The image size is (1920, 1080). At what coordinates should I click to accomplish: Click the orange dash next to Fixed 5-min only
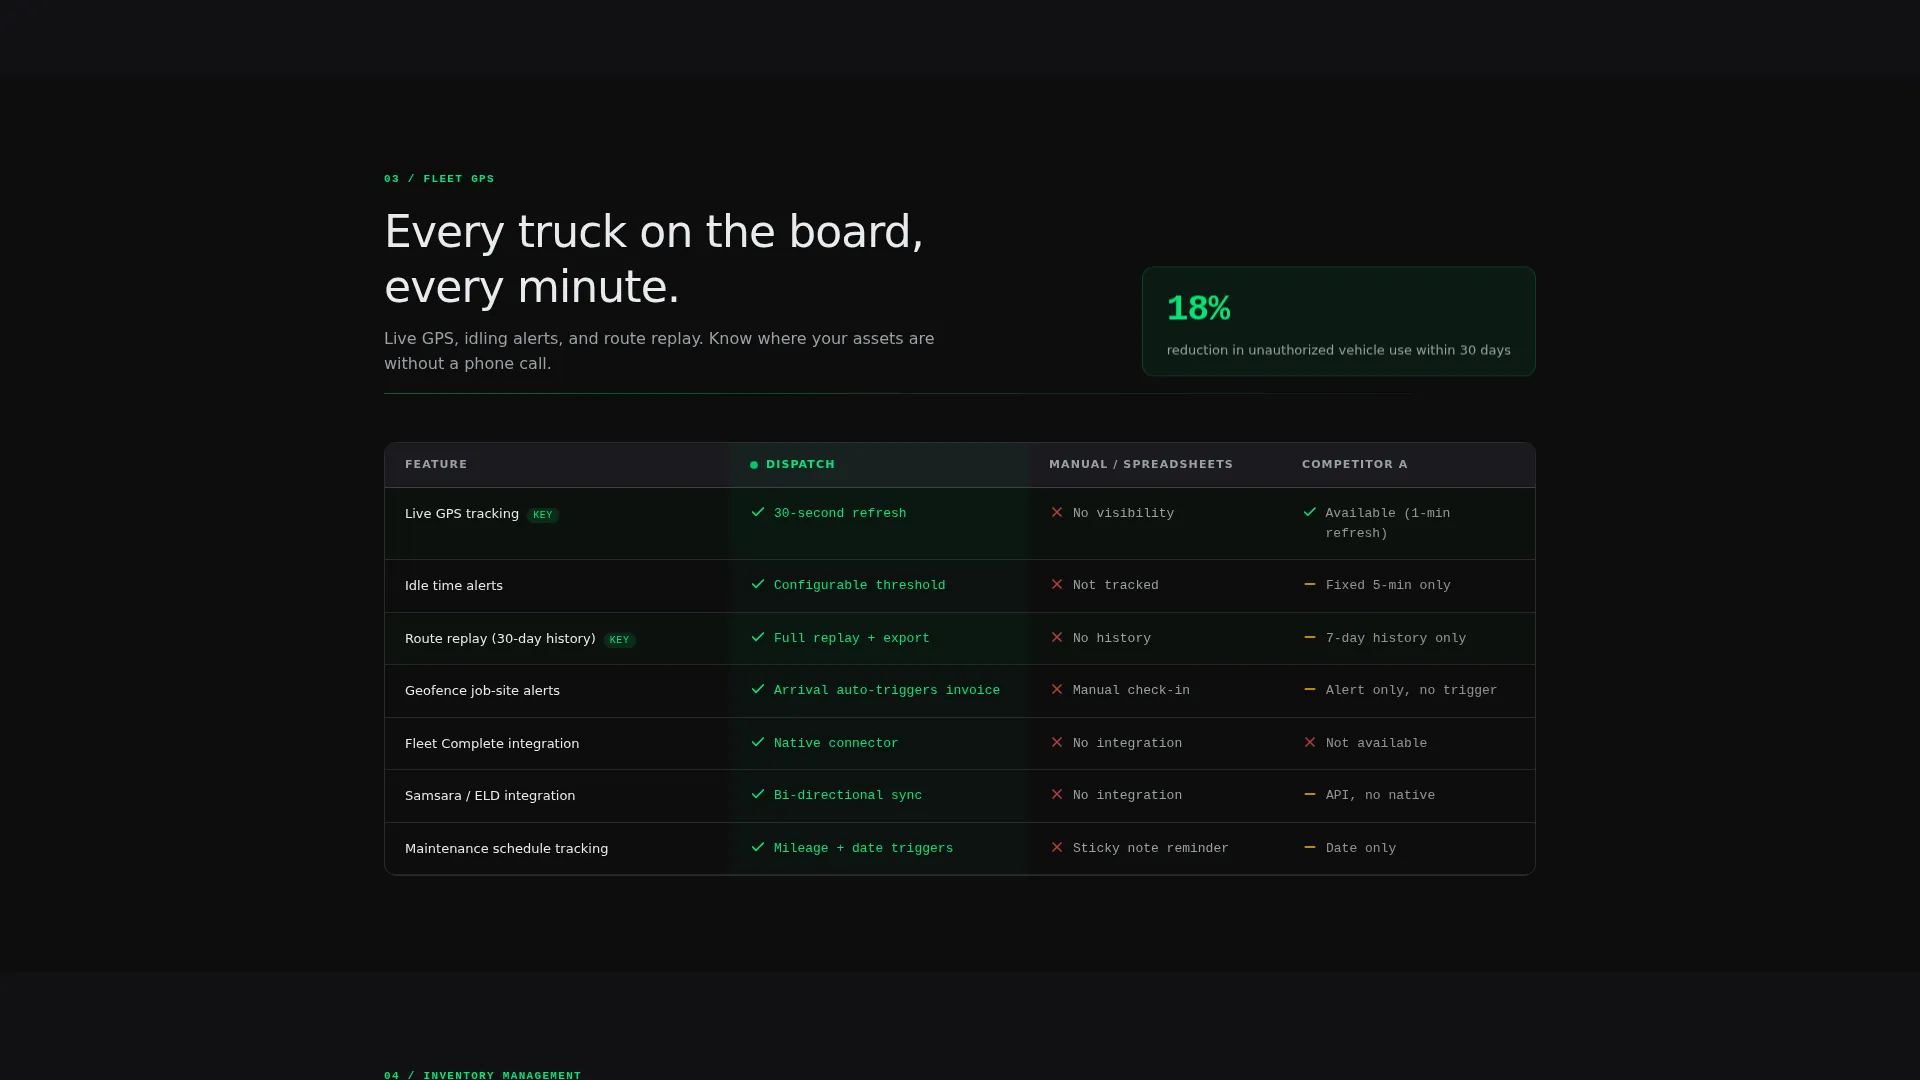1310,584
